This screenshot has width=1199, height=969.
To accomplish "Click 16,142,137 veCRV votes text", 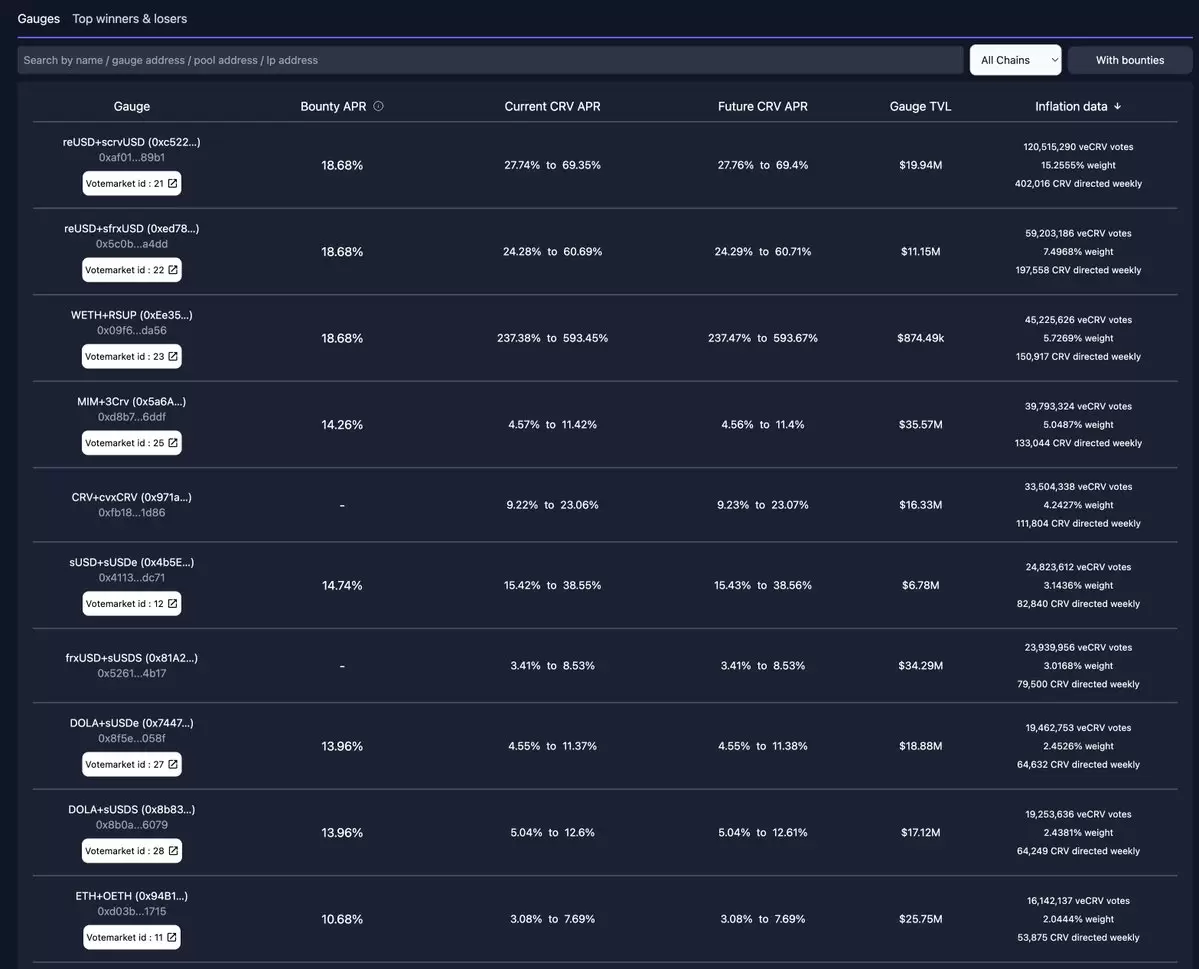I will click(x=1078, y=901).
